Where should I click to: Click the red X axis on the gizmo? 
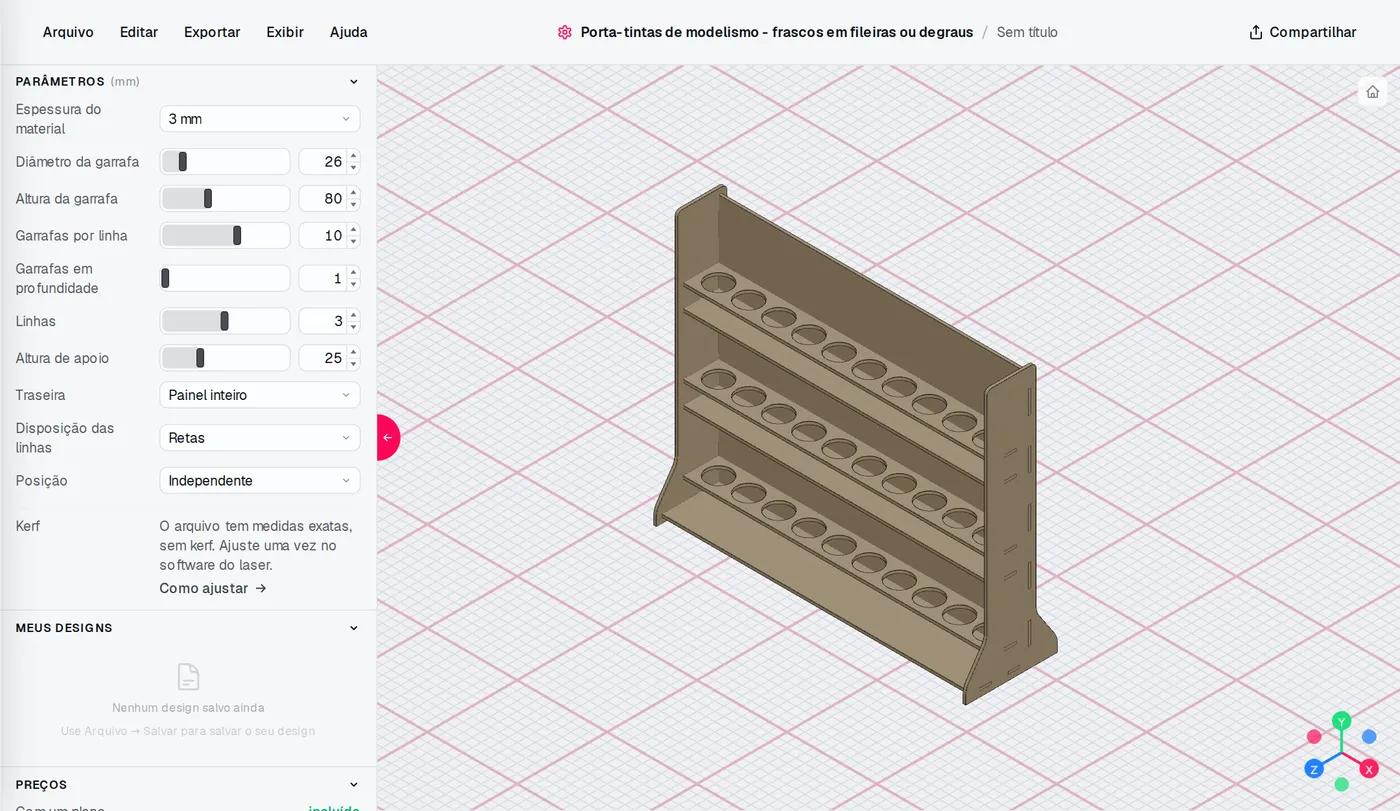pos(1369,769)
